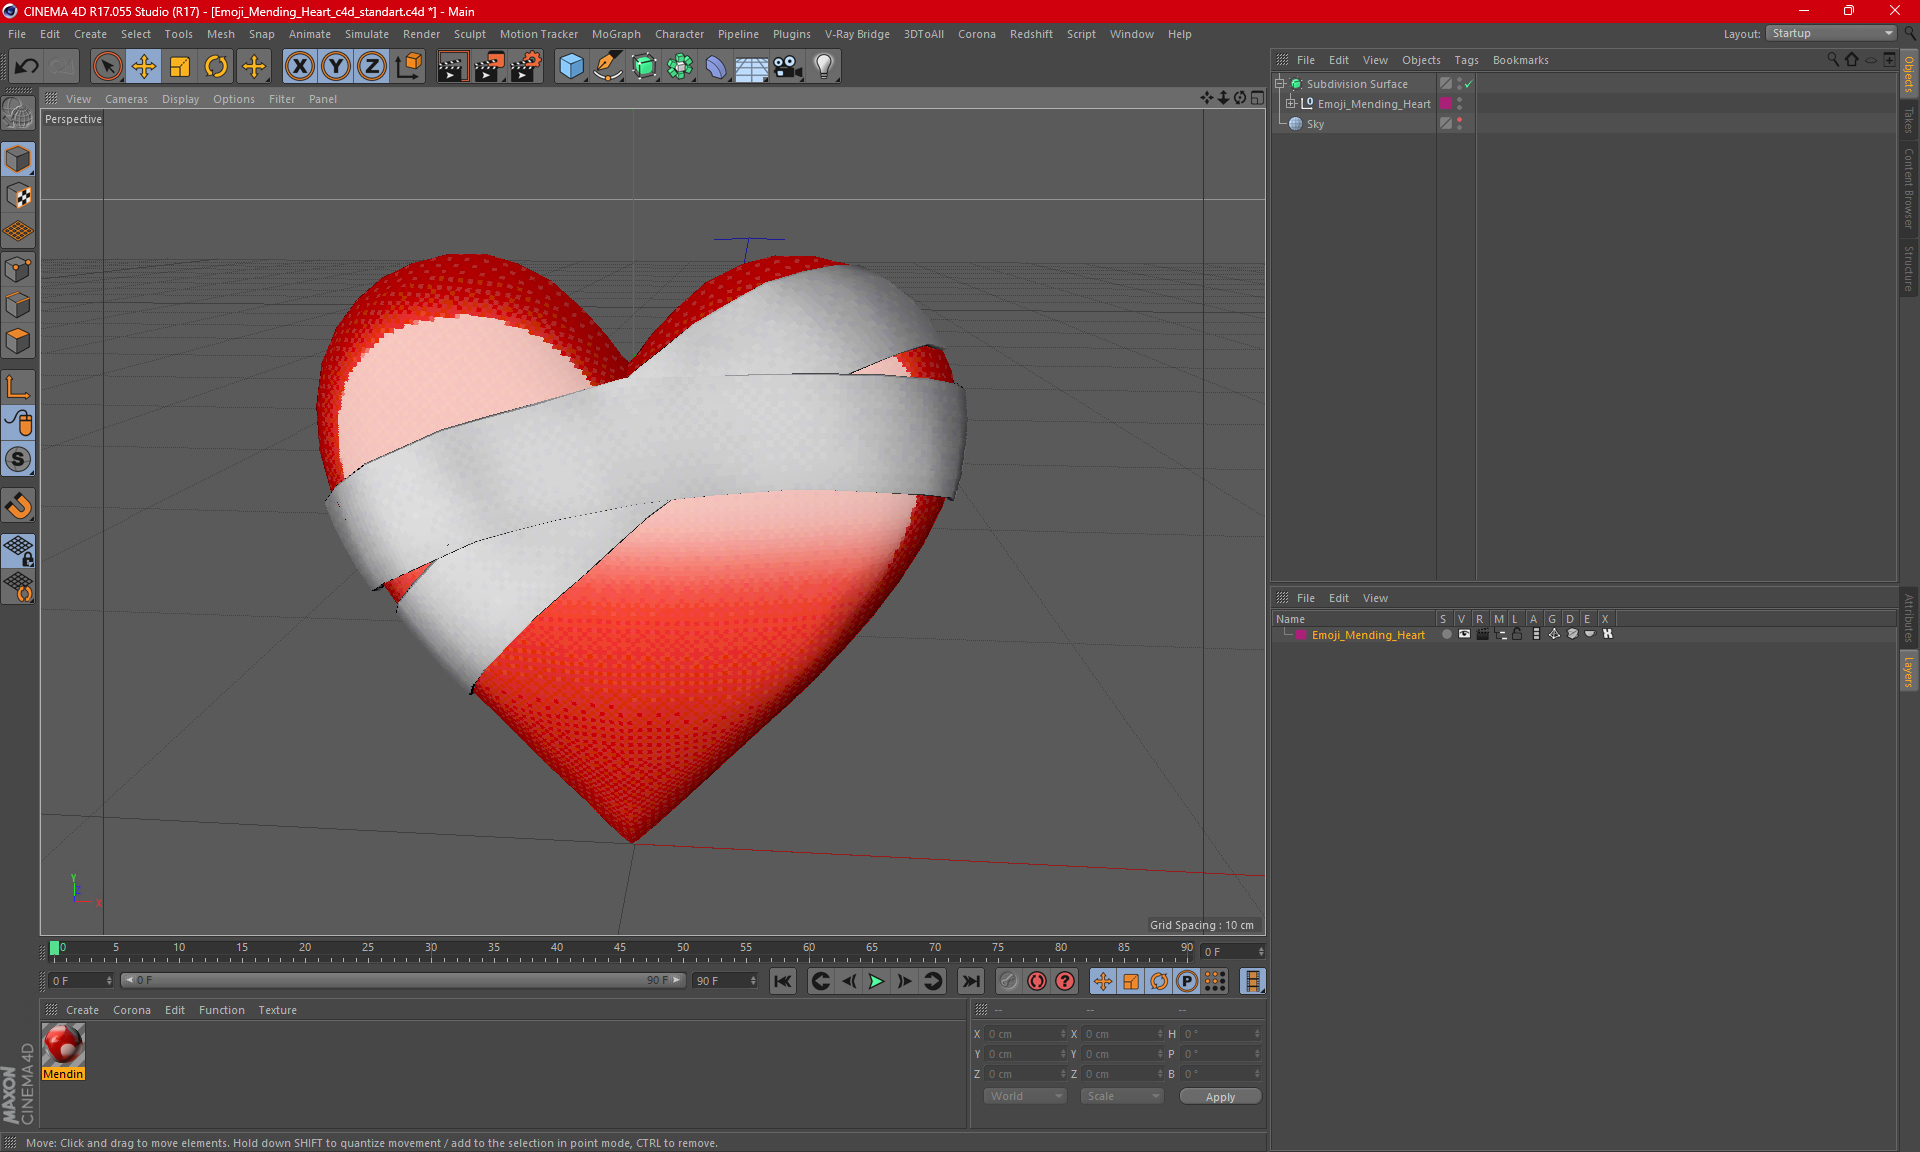Expand the Emoji_Mending_Heart object
Image resolution: width=1920 pixels, height=1152 pixels.
point(1291,104)
